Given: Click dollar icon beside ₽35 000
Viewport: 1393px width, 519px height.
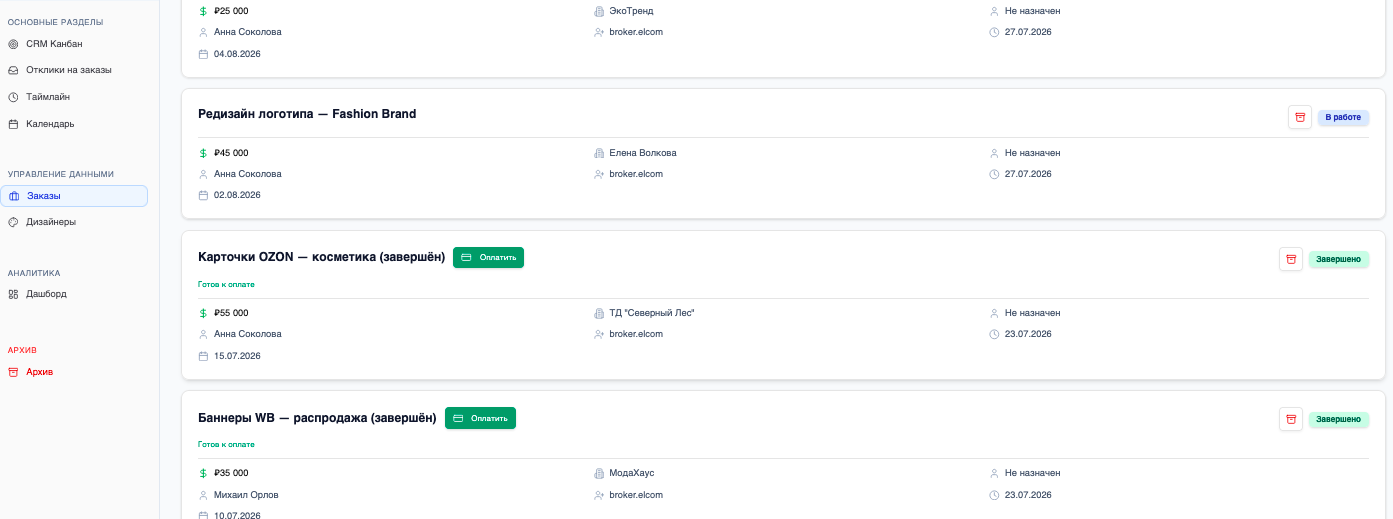Looking at the screenshot, I should point(203,473).
